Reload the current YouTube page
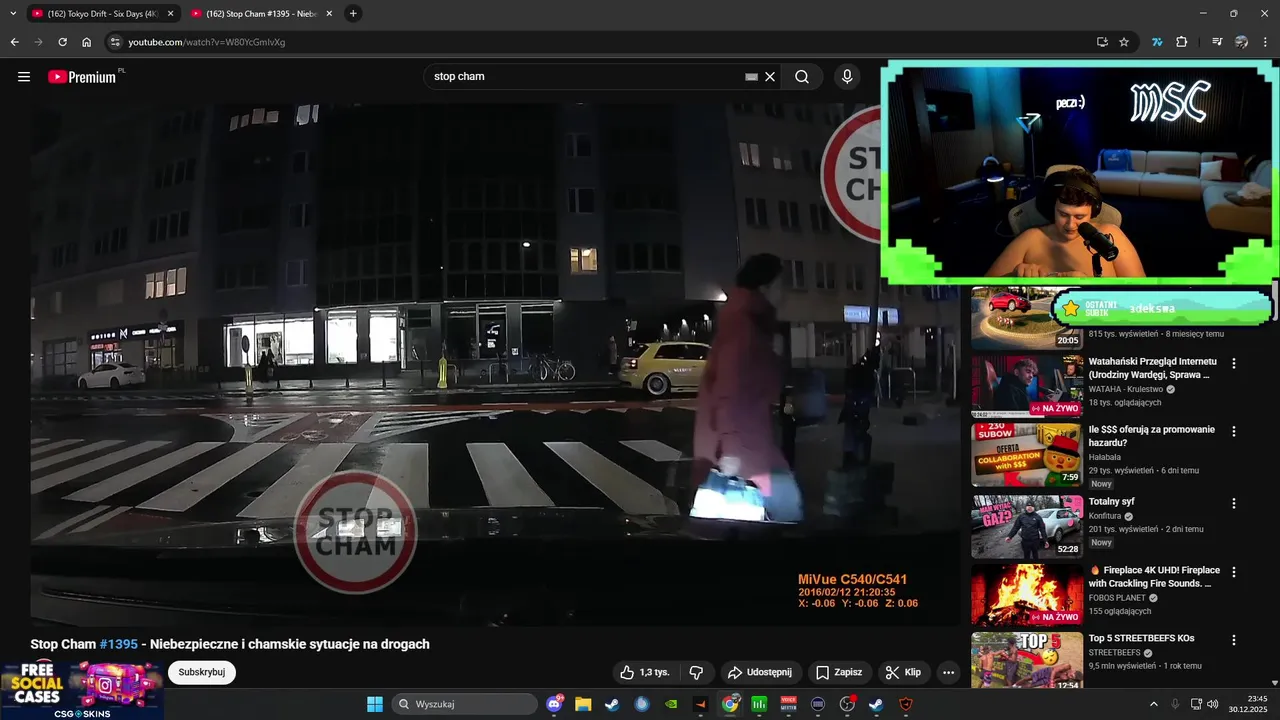Image resolution: width=1280 pixels, height=720 pixels. (62, 42)
